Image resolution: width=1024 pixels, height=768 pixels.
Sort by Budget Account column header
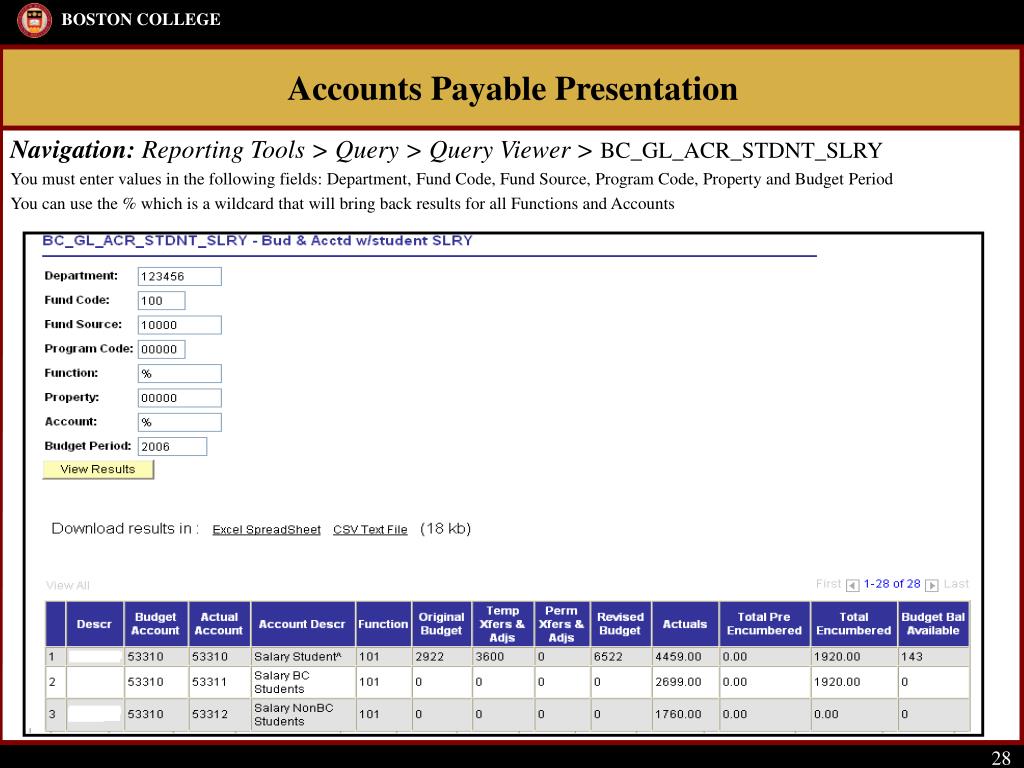(x=155, y=624)
